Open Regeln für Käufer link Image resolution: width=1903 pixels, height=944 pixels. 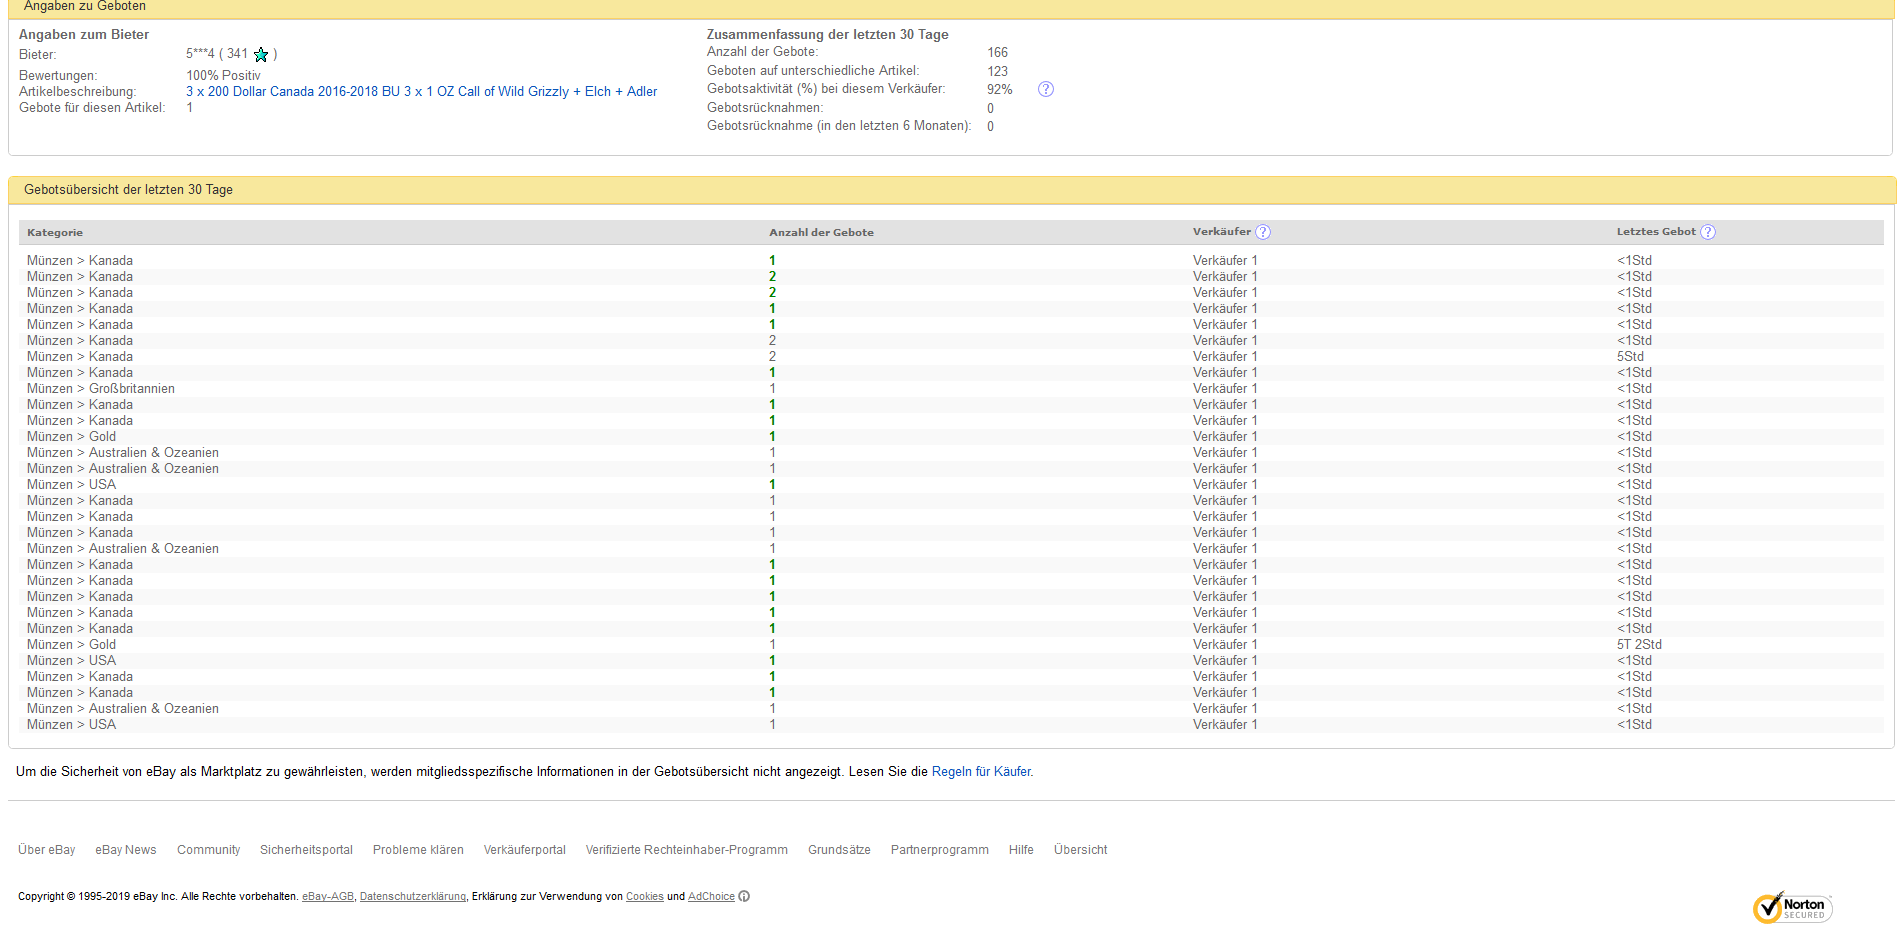981,772
